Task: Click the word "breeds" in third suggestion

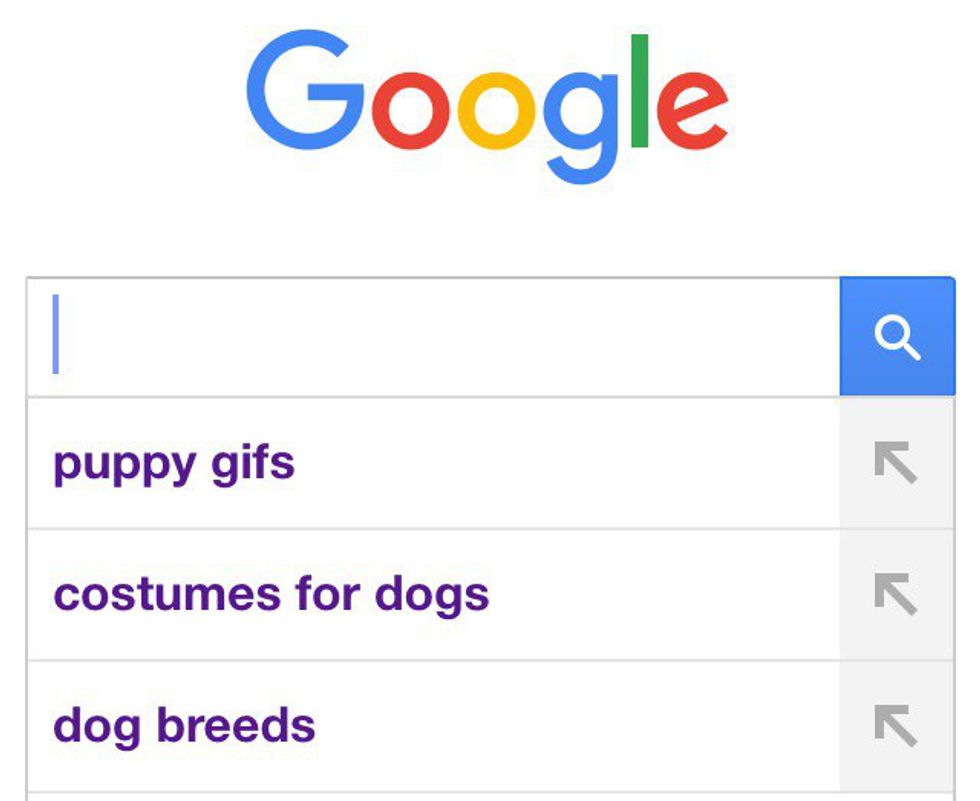Action: point(237,726)
